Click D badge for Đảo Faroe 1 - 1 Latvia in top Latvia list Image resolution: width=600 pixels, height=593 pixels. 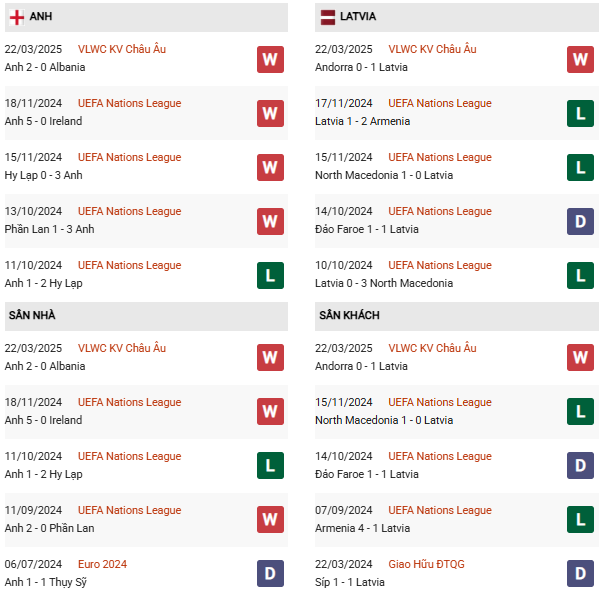pyautogui.click(x=580, y=222)
